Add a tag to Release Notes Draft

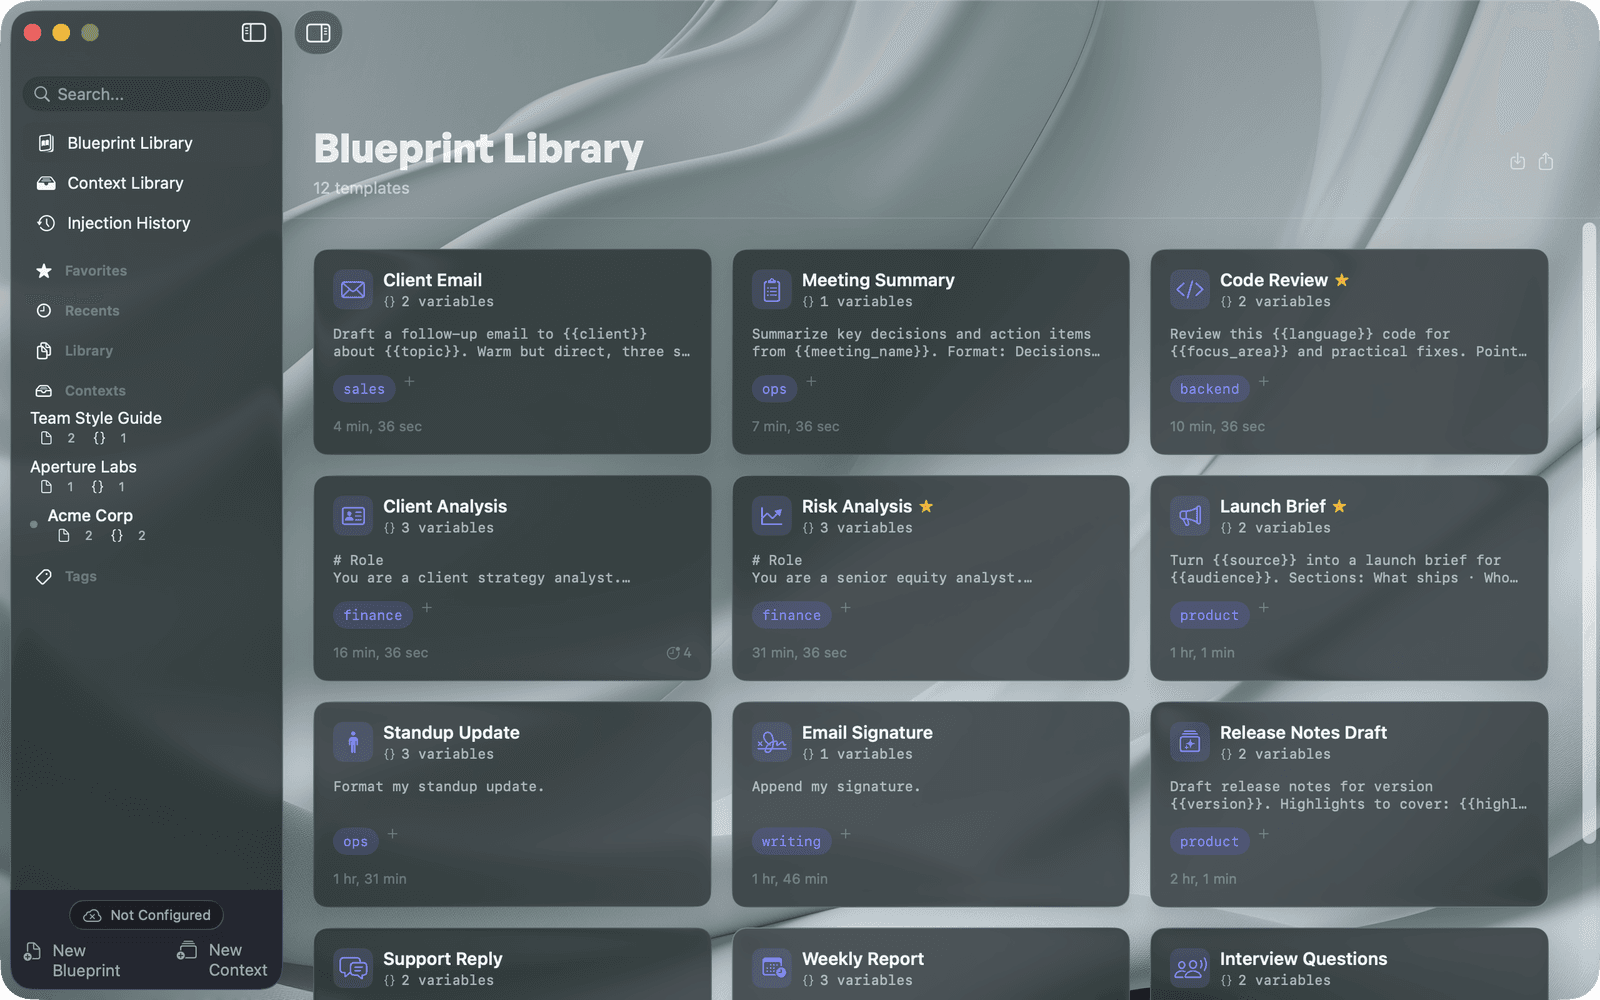1263,833
